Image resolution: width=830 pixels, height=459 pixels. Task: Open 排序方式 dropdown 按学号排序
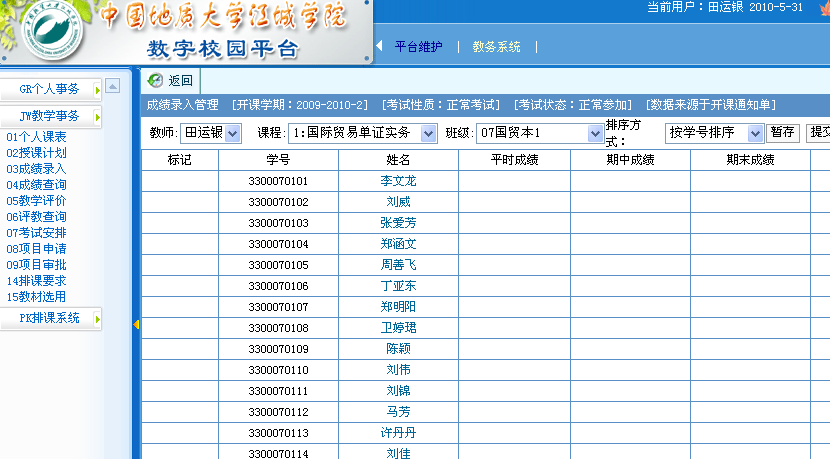coord(714,133)
